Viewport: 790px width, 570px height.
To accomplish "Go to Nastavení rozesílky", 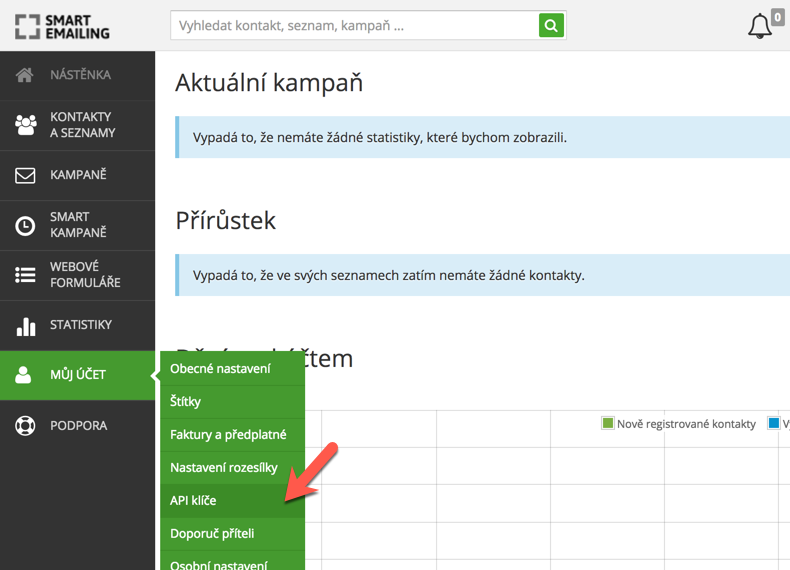I will [x=224, y=468].
